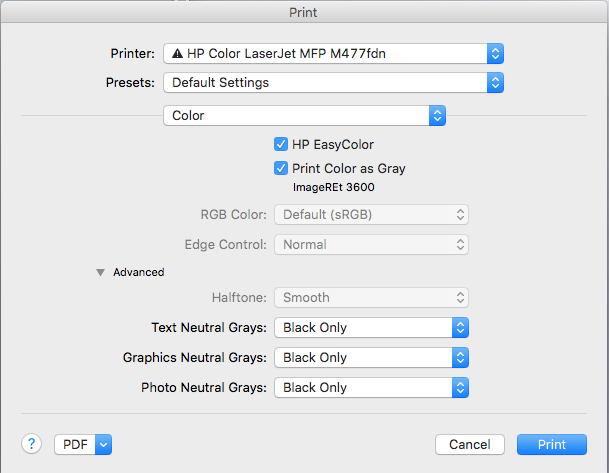The image size is (609, 473).
Task: Click Text Neutral Grays popup arrows
Action: [460, 327]
